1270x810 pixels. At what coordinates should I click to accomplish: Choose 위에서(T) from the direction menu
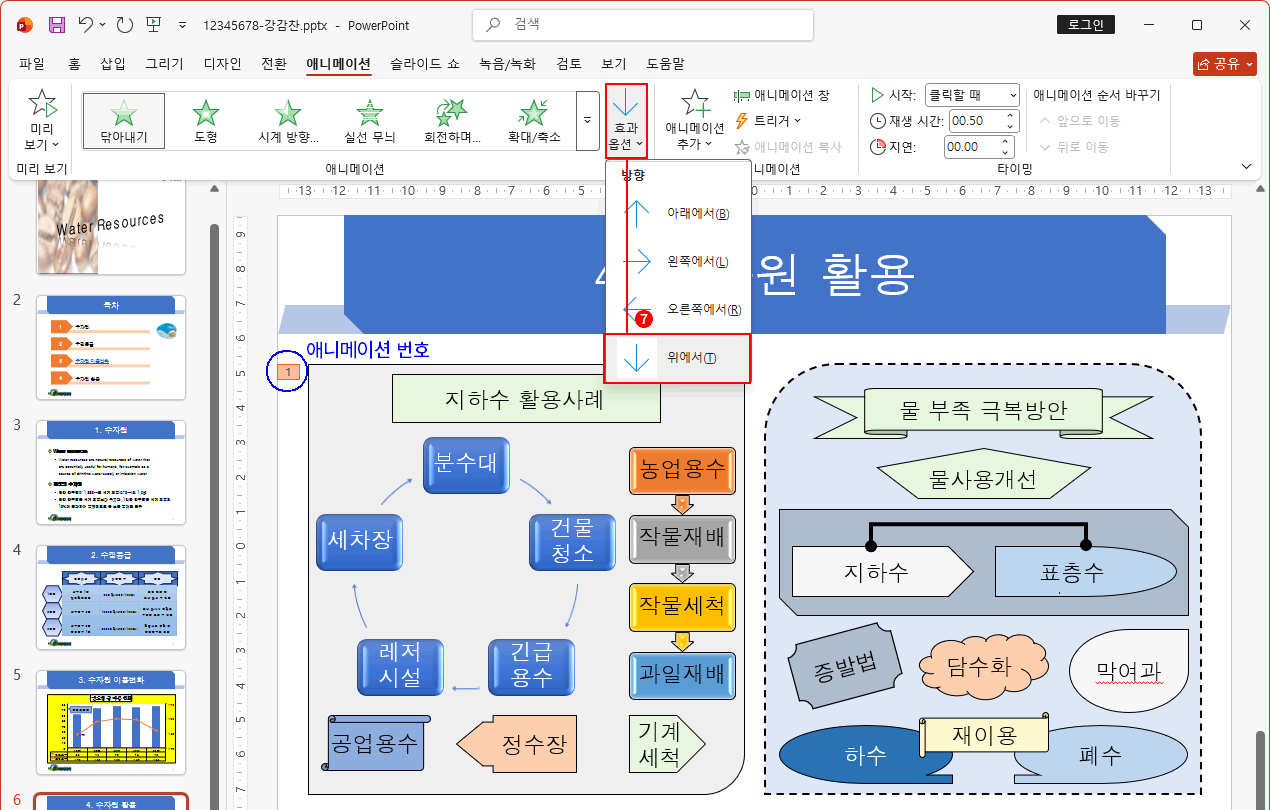tap(680, 358)
